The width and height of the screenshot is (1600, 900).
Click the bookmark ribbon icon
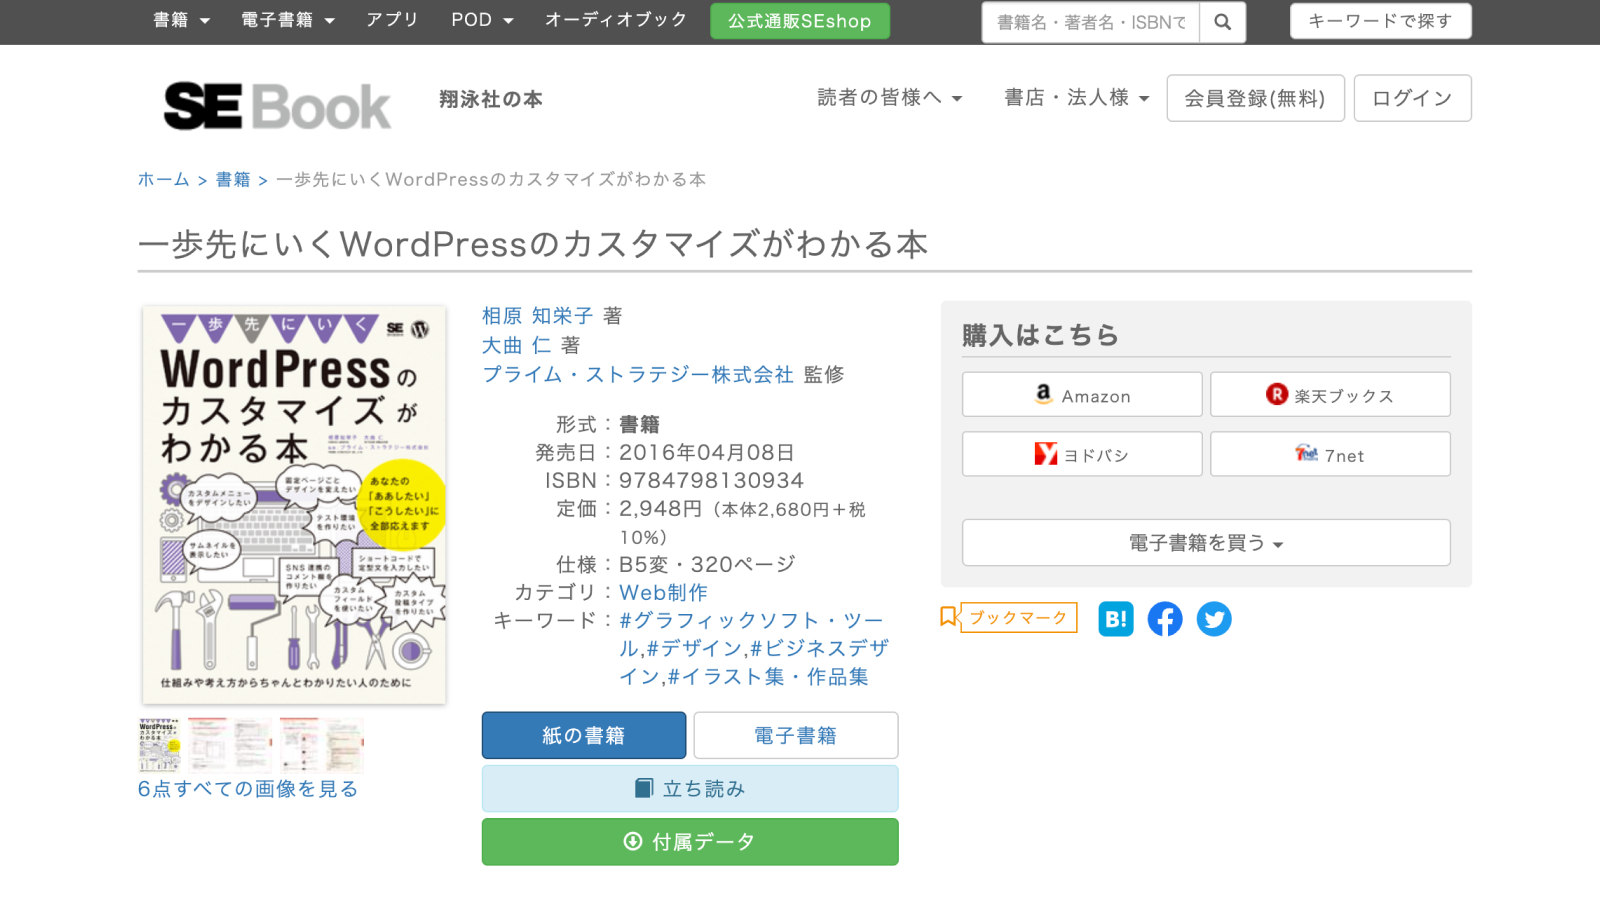point(948,617)
